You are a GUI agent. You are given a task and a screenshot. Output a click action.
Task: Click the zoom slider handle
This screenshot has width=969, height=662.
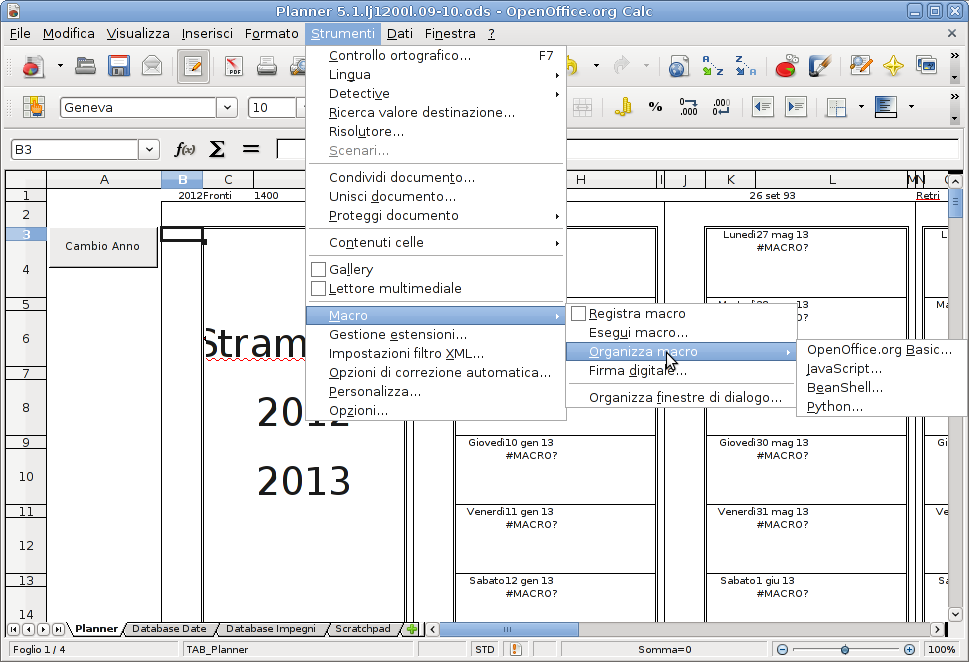click(x=845, y=650)
